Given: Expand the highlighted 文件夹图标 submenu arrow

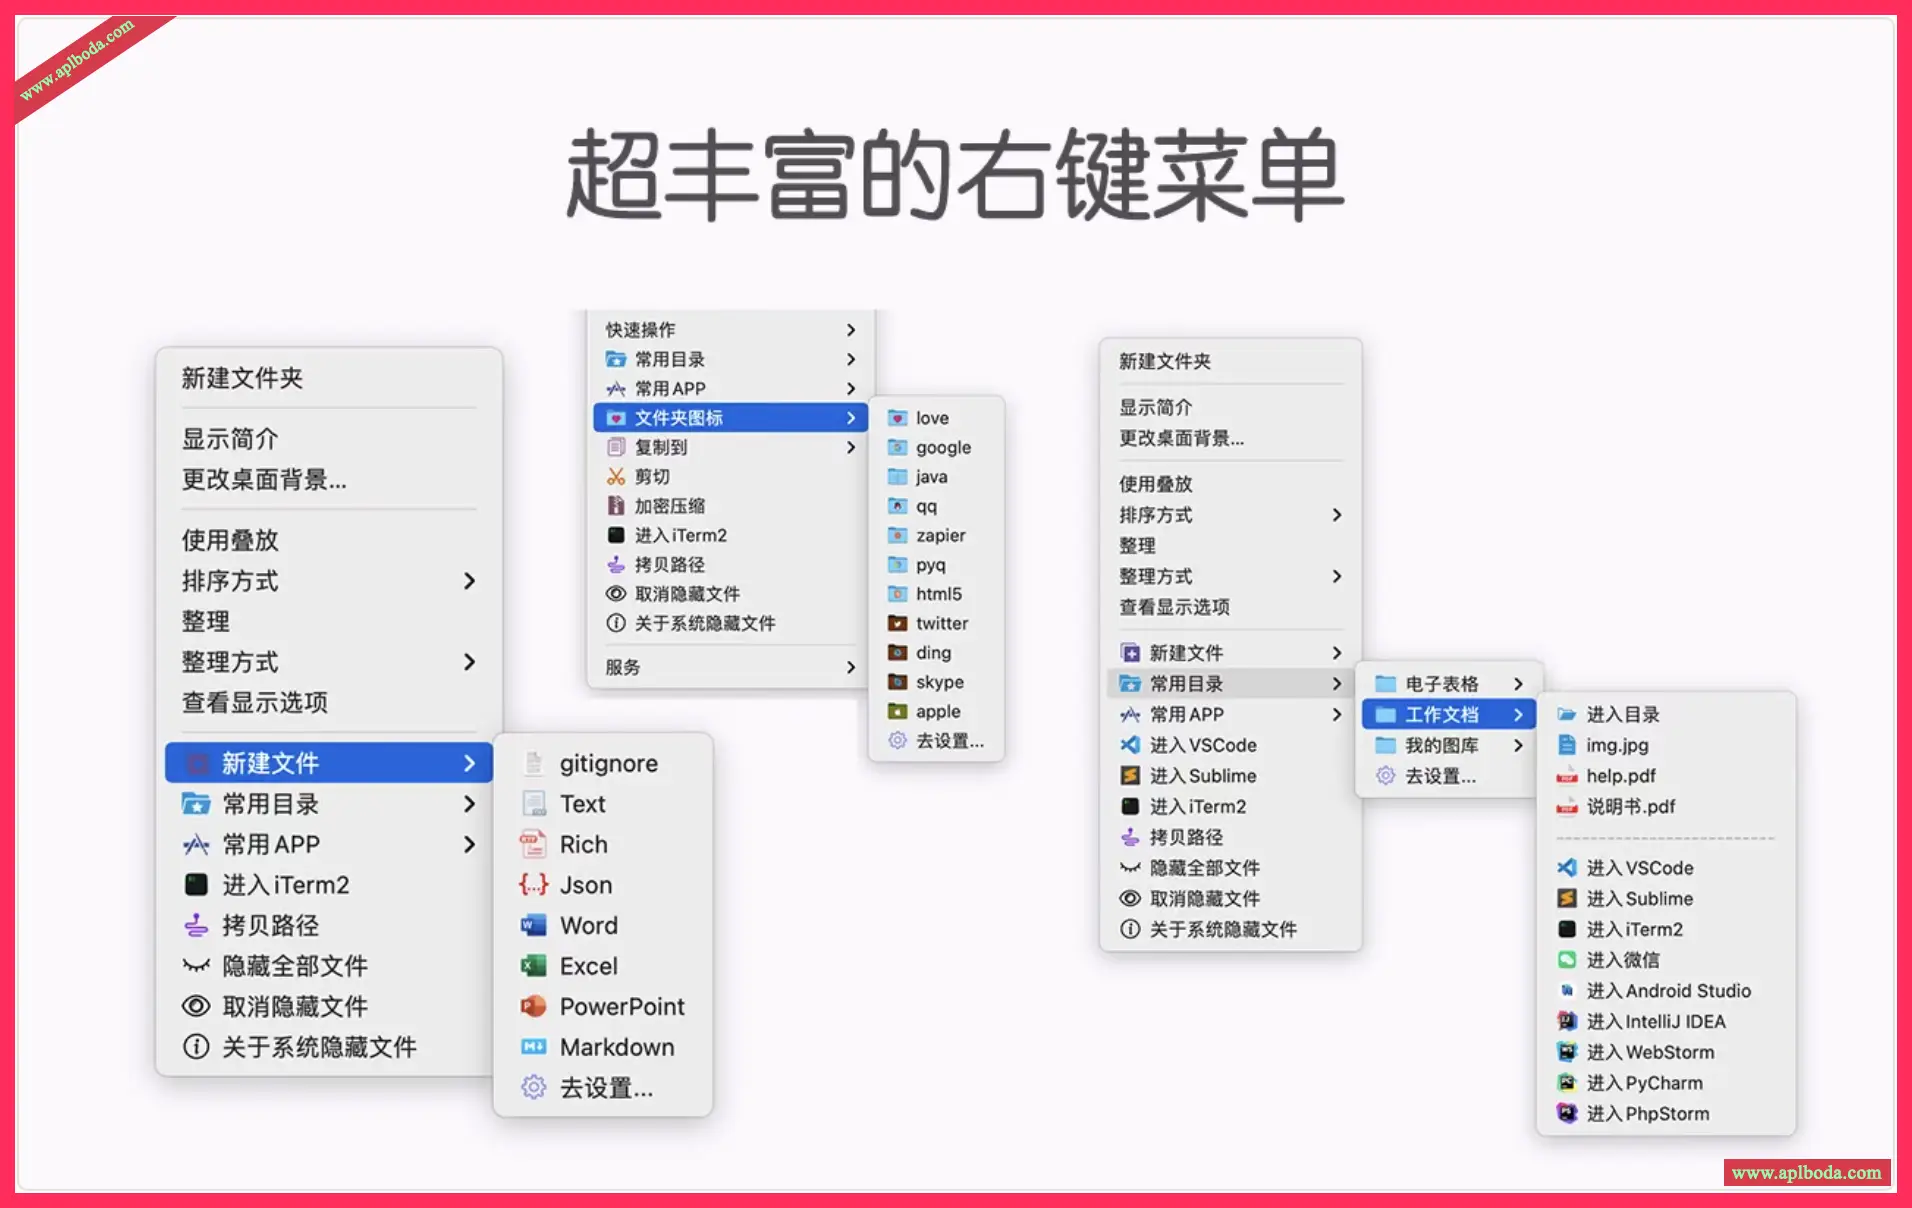Looking at the screenshot, I should click(851, 418).
